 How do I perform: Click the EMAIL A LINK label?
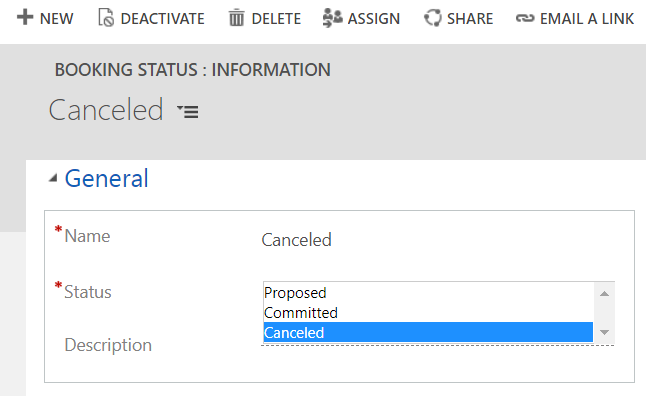pos(587,19)
